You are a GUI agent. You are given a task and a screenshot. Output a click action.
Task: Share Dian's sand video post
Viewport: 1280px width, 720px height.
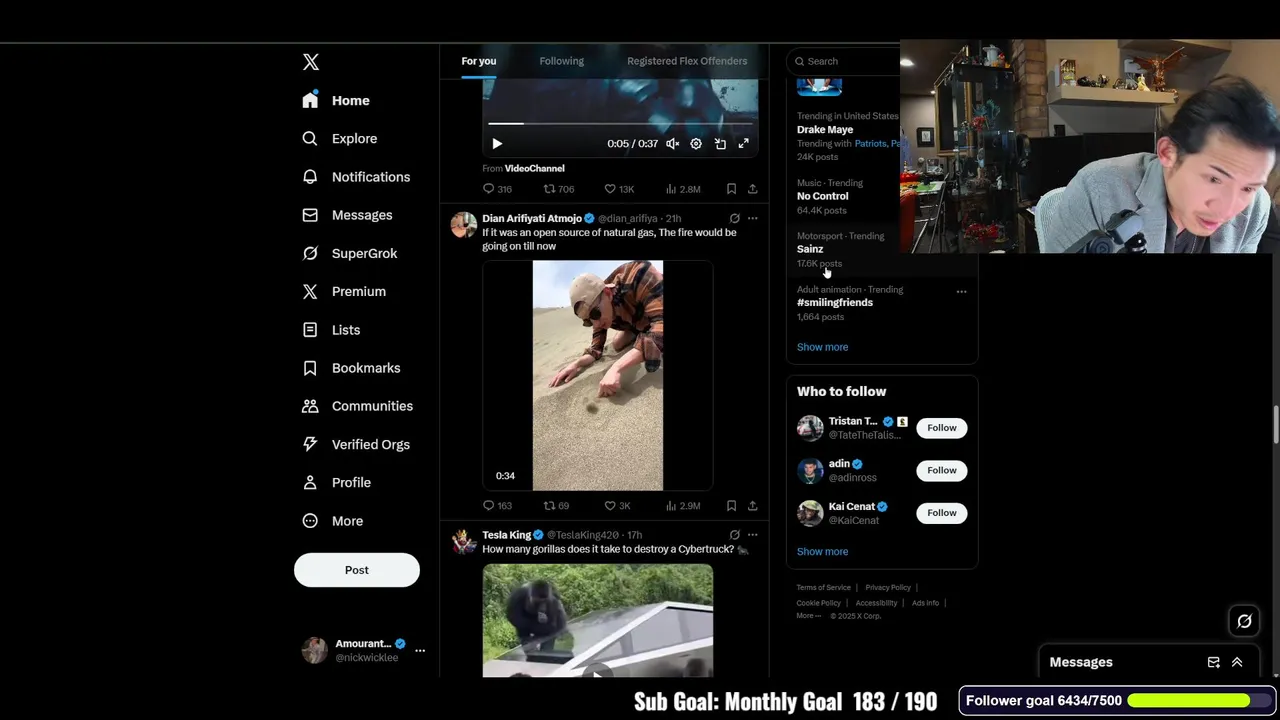[x=752, y=506]
